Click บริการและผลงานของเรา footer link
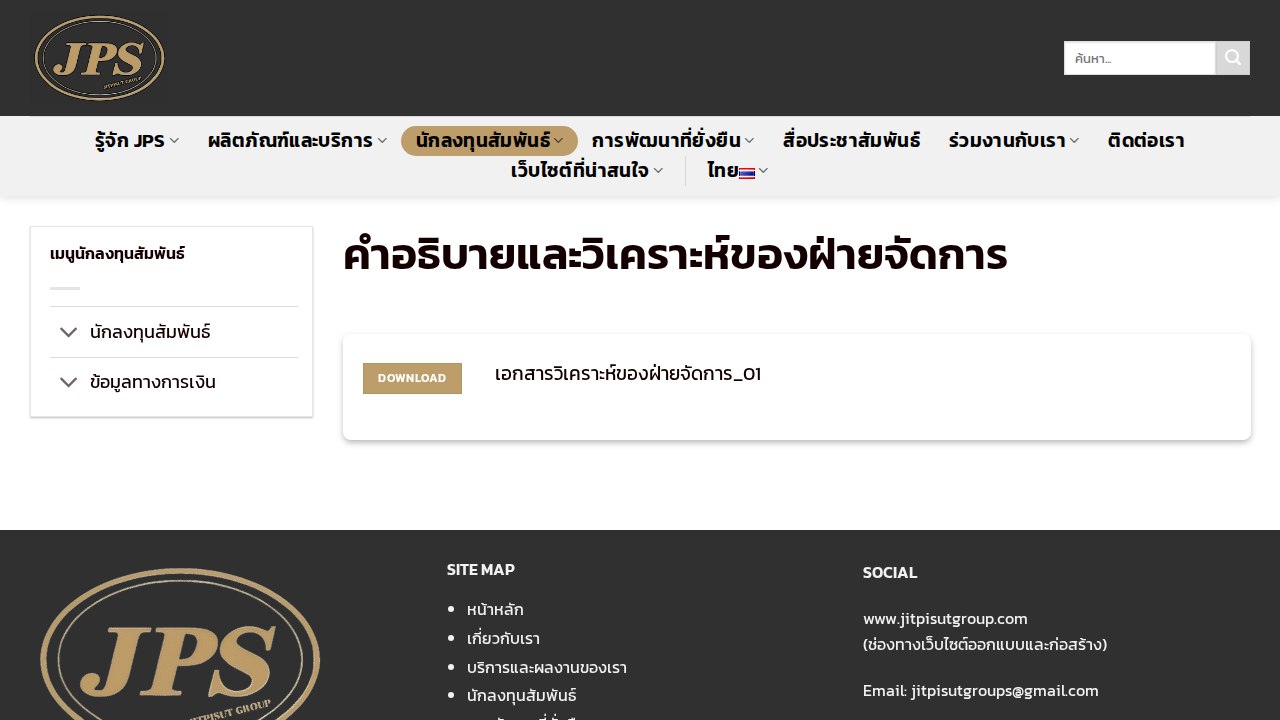 [546, 667]
